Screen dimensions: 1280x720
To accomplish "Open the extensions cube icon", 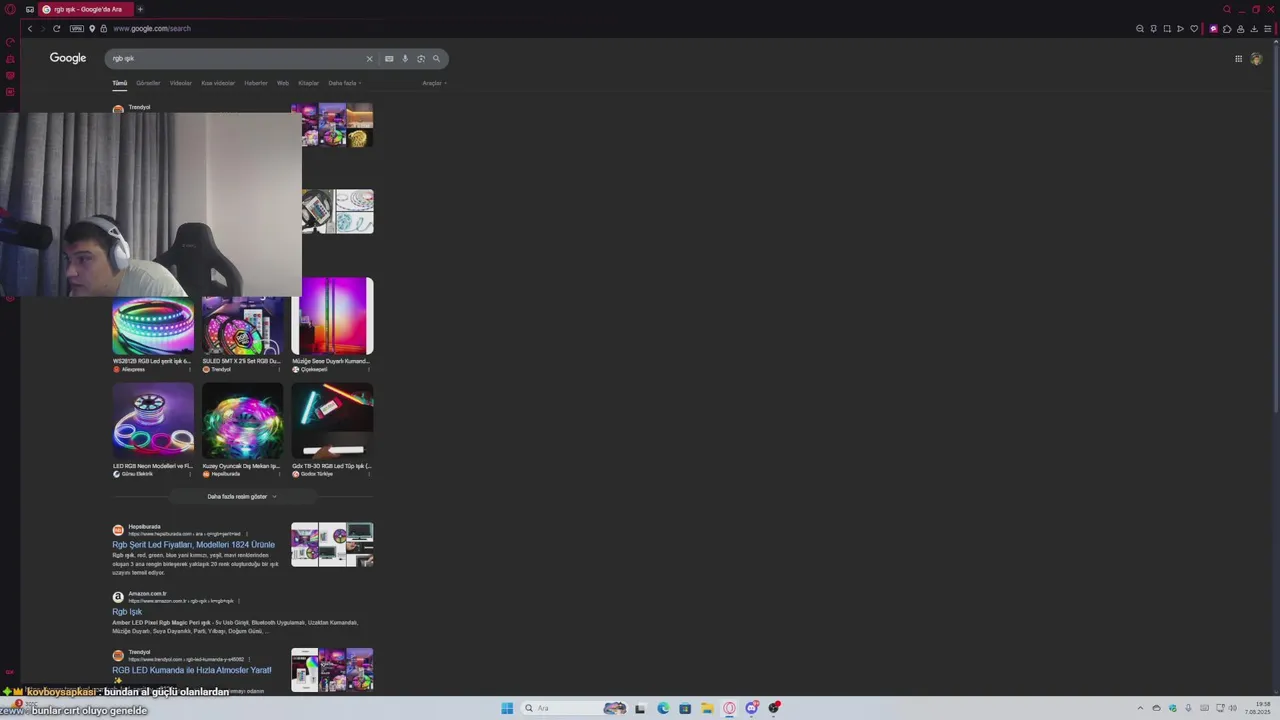I will point(1227,29).
